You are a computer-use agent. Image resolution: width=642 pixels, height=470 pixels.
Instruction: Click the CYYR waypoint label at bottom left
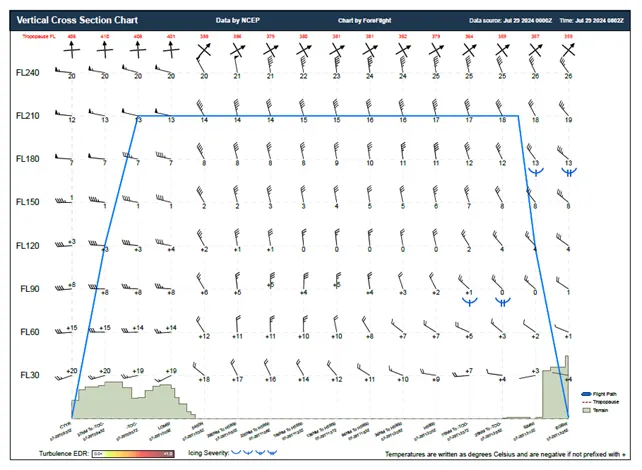pyautogui.click(x=65, y=424)
